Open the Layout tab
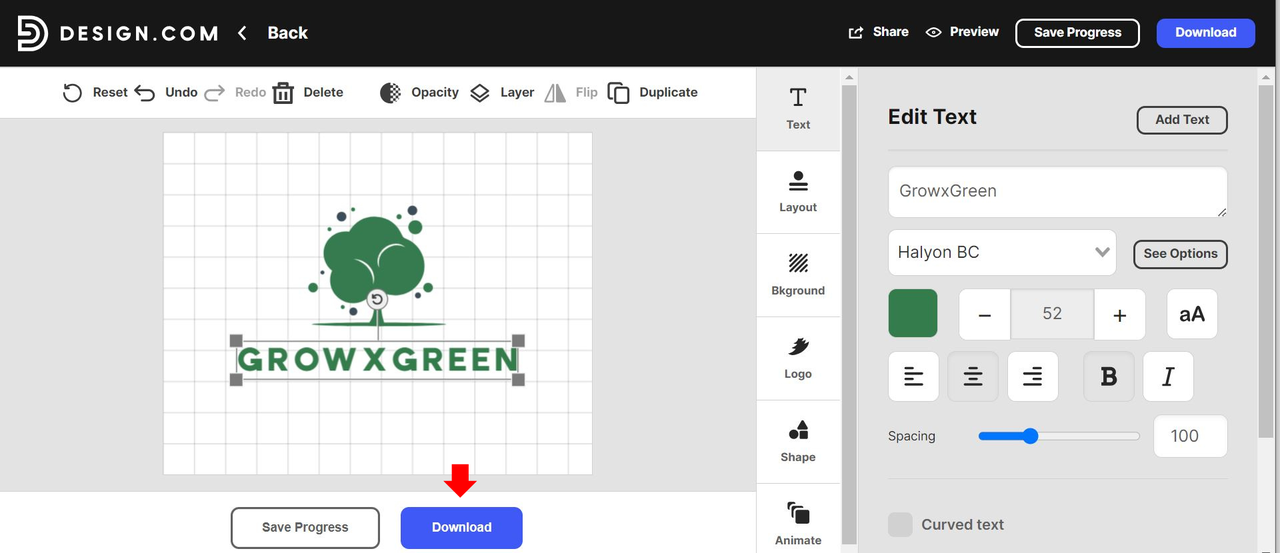Image resolution: width=1280 pixels, height=553 pixels. (798, 192)
